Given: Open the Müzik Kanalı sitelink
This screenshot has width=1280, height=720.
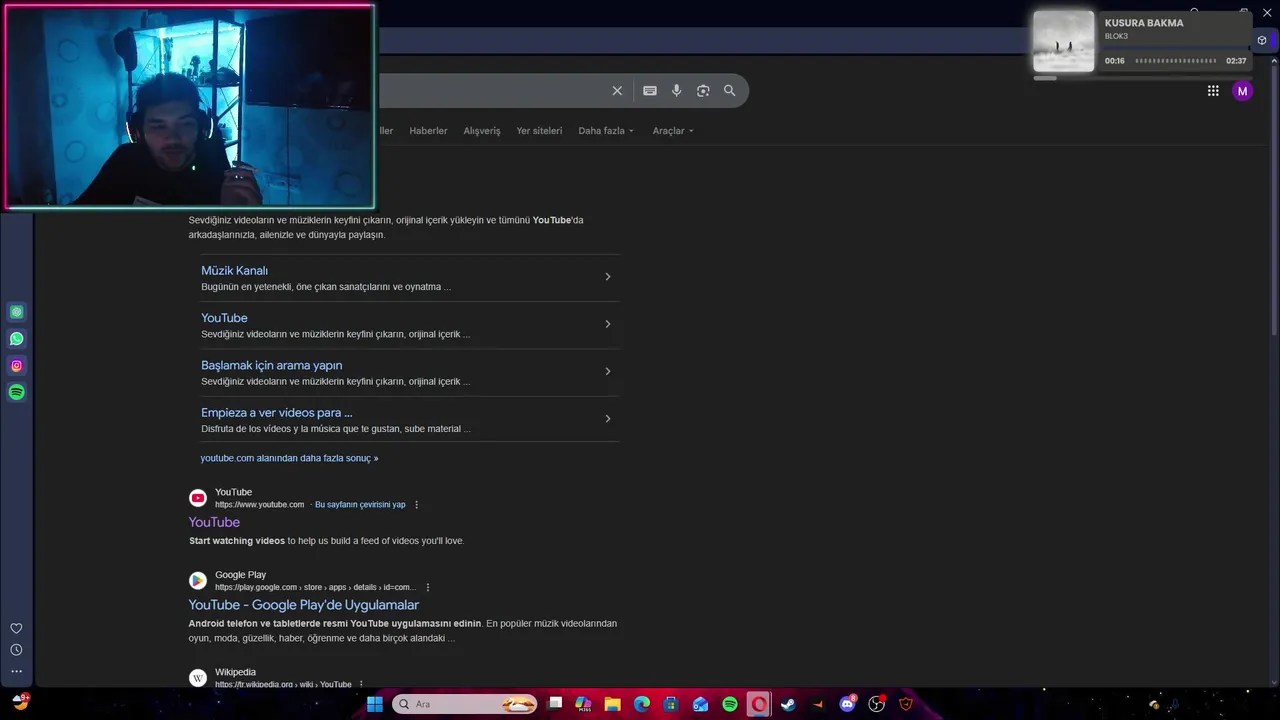Looking at the screenshot, I should pyautogui.click(x=234, y=271).
